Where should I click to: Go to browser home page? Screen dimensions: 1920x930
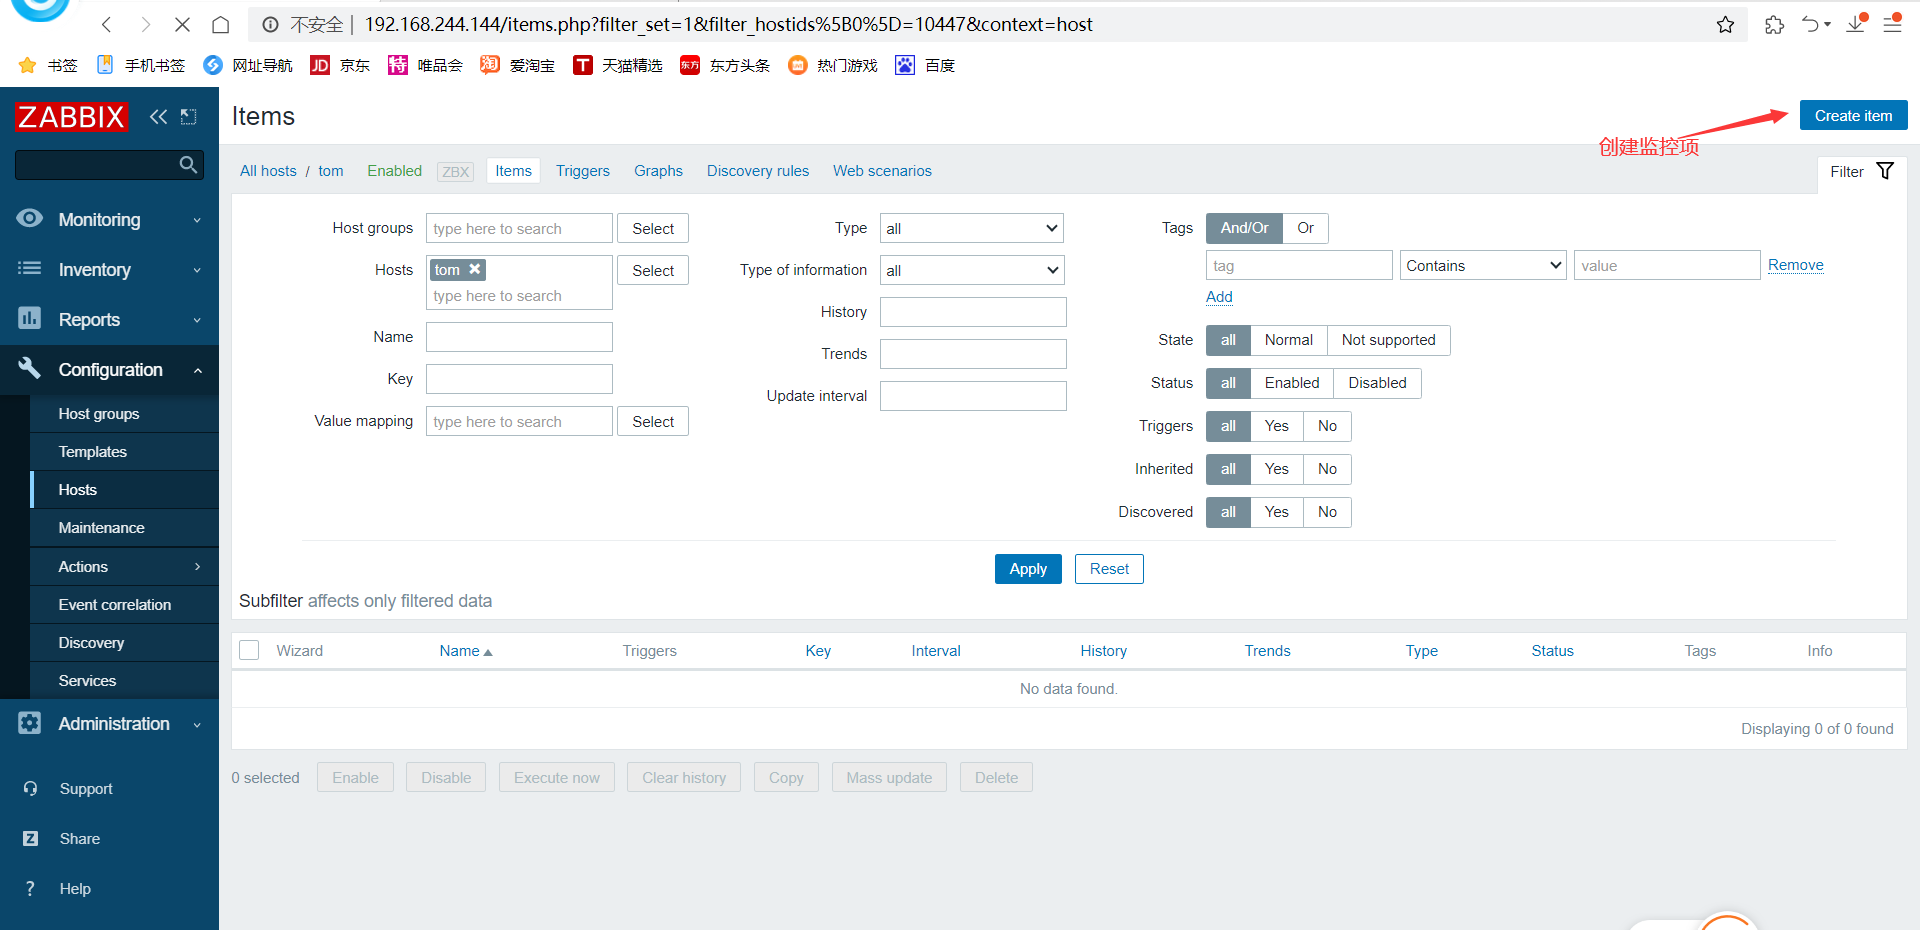click(221, 25)
